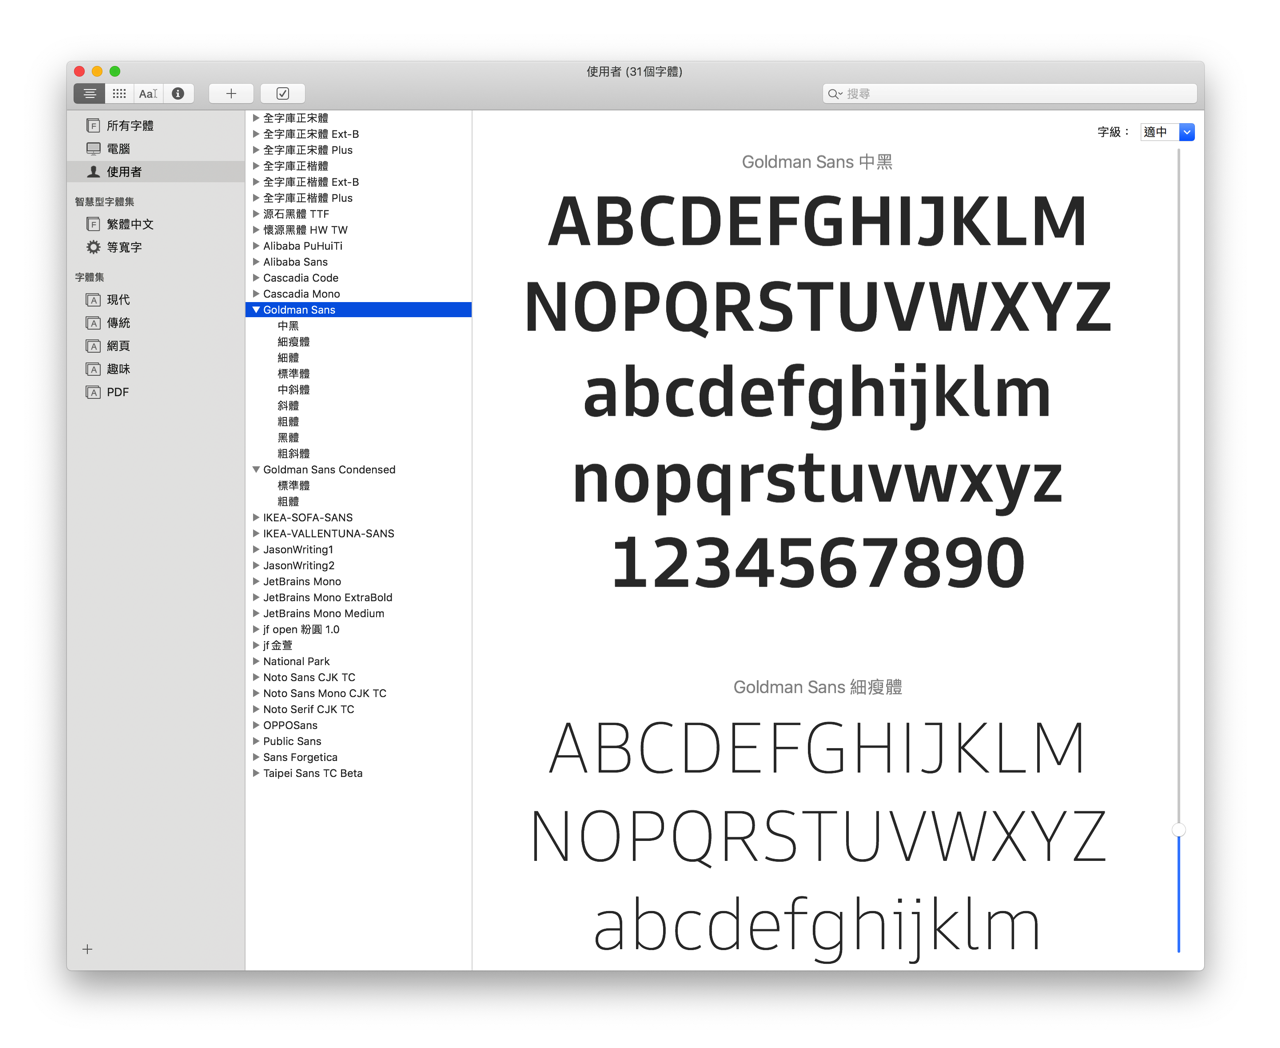Open PDF font collection
1280x1048 pixels.
click(156, 392)
